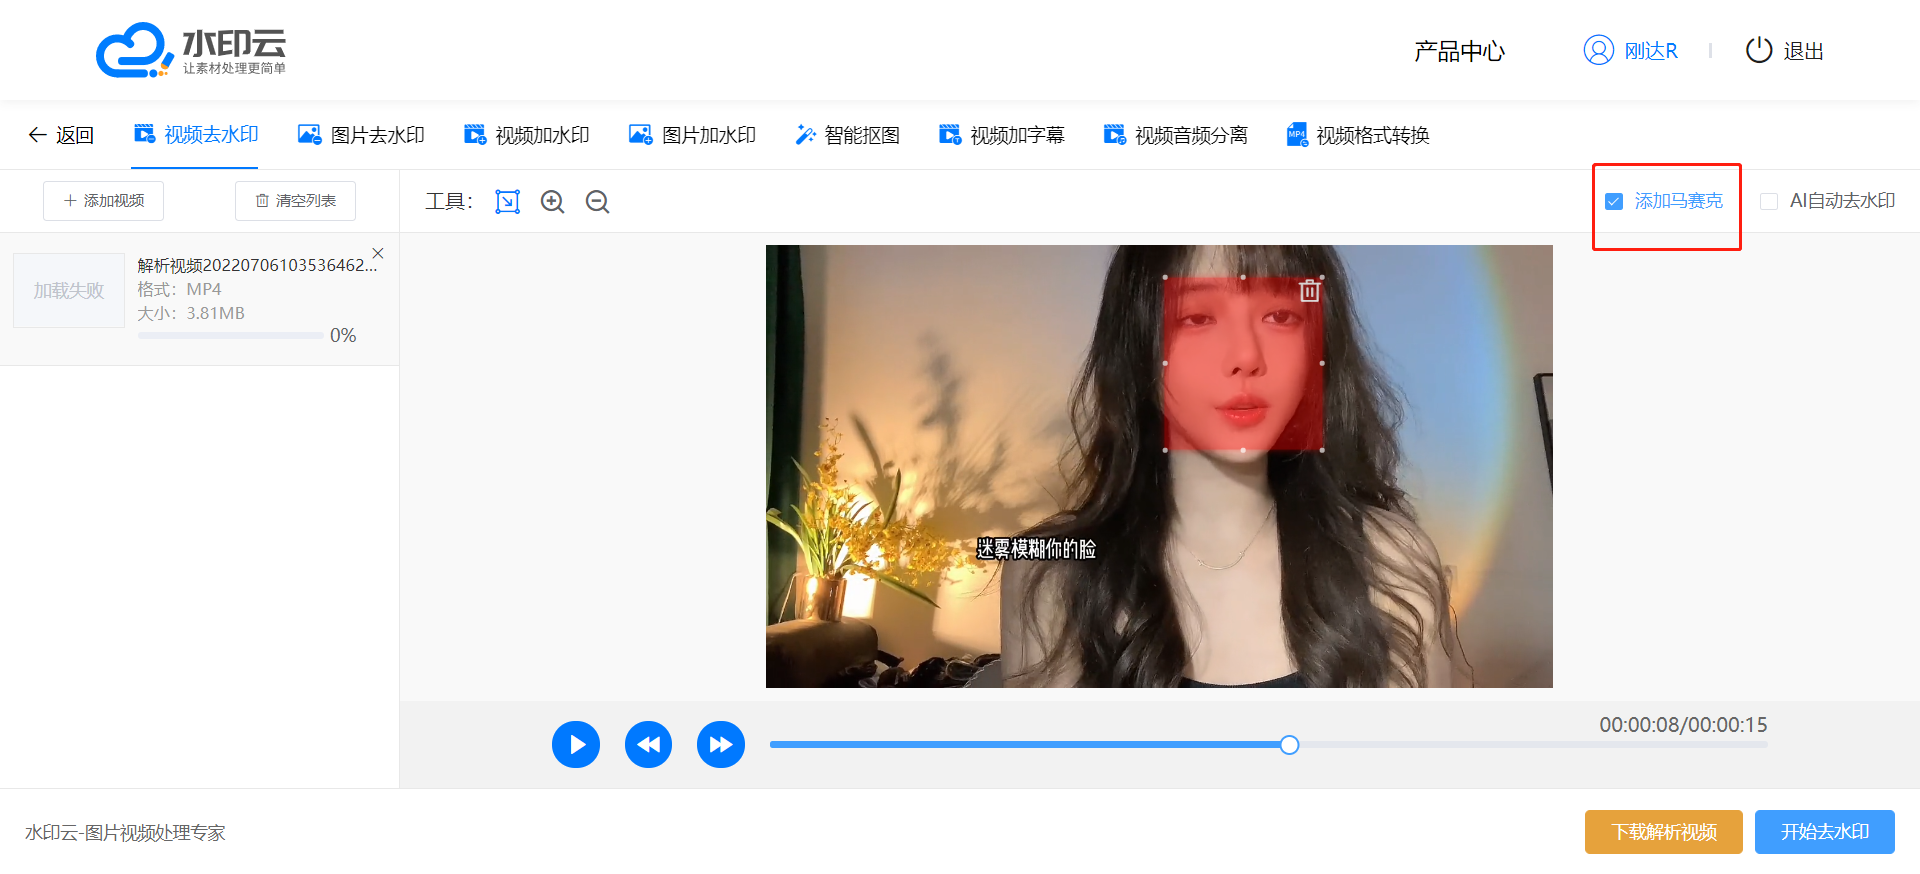Screen dimensions: 1920x874
Task: Delete the red selection with the trash icon
Action: [1309, 291]
